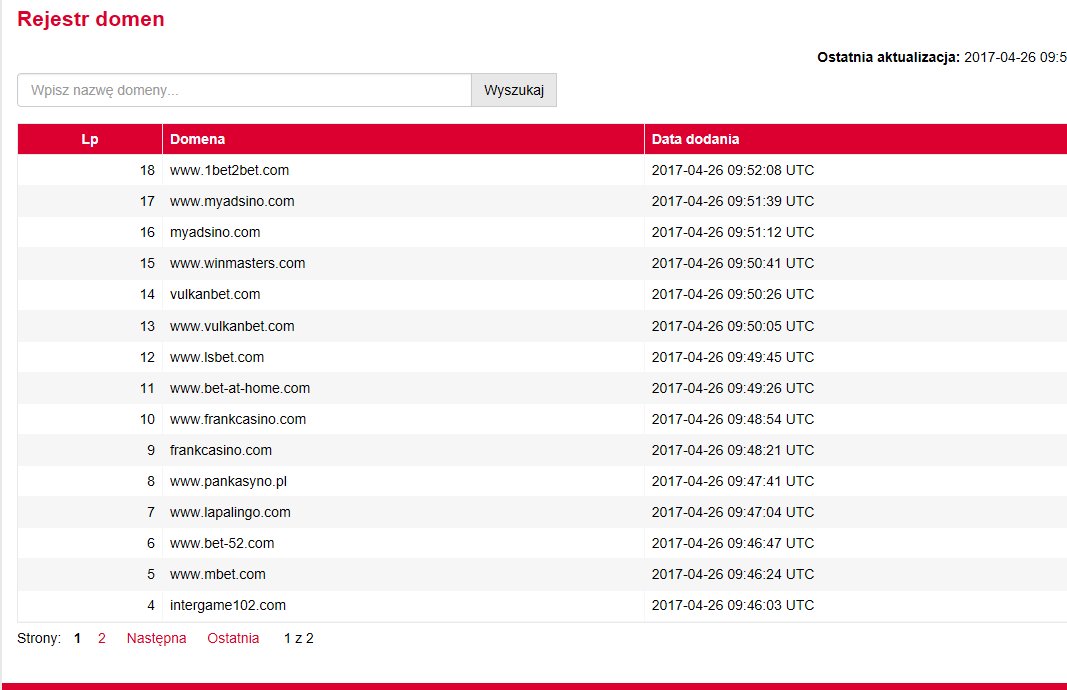This screenshot has width=1067, height=690.
Task: Click the Domena column header
Action: tap(403, 139)
